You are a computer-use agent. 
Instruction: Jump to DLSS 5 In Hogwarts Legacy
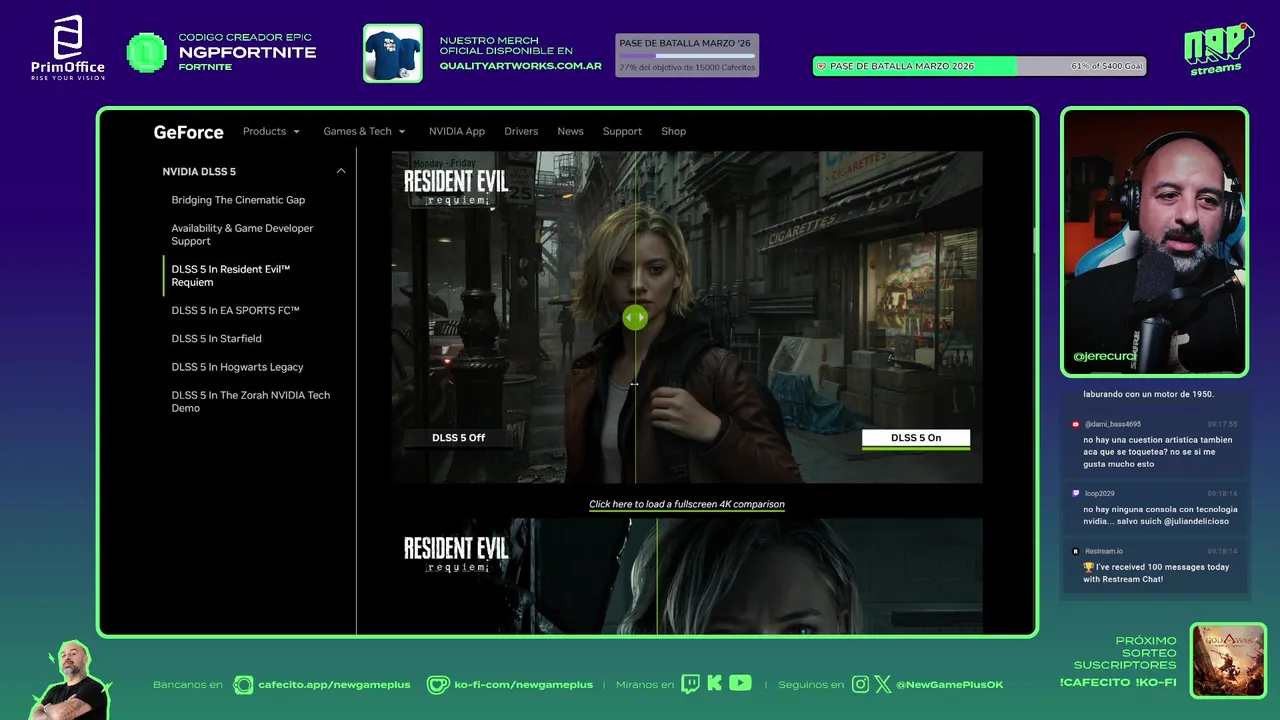click(x=237, y=367)
